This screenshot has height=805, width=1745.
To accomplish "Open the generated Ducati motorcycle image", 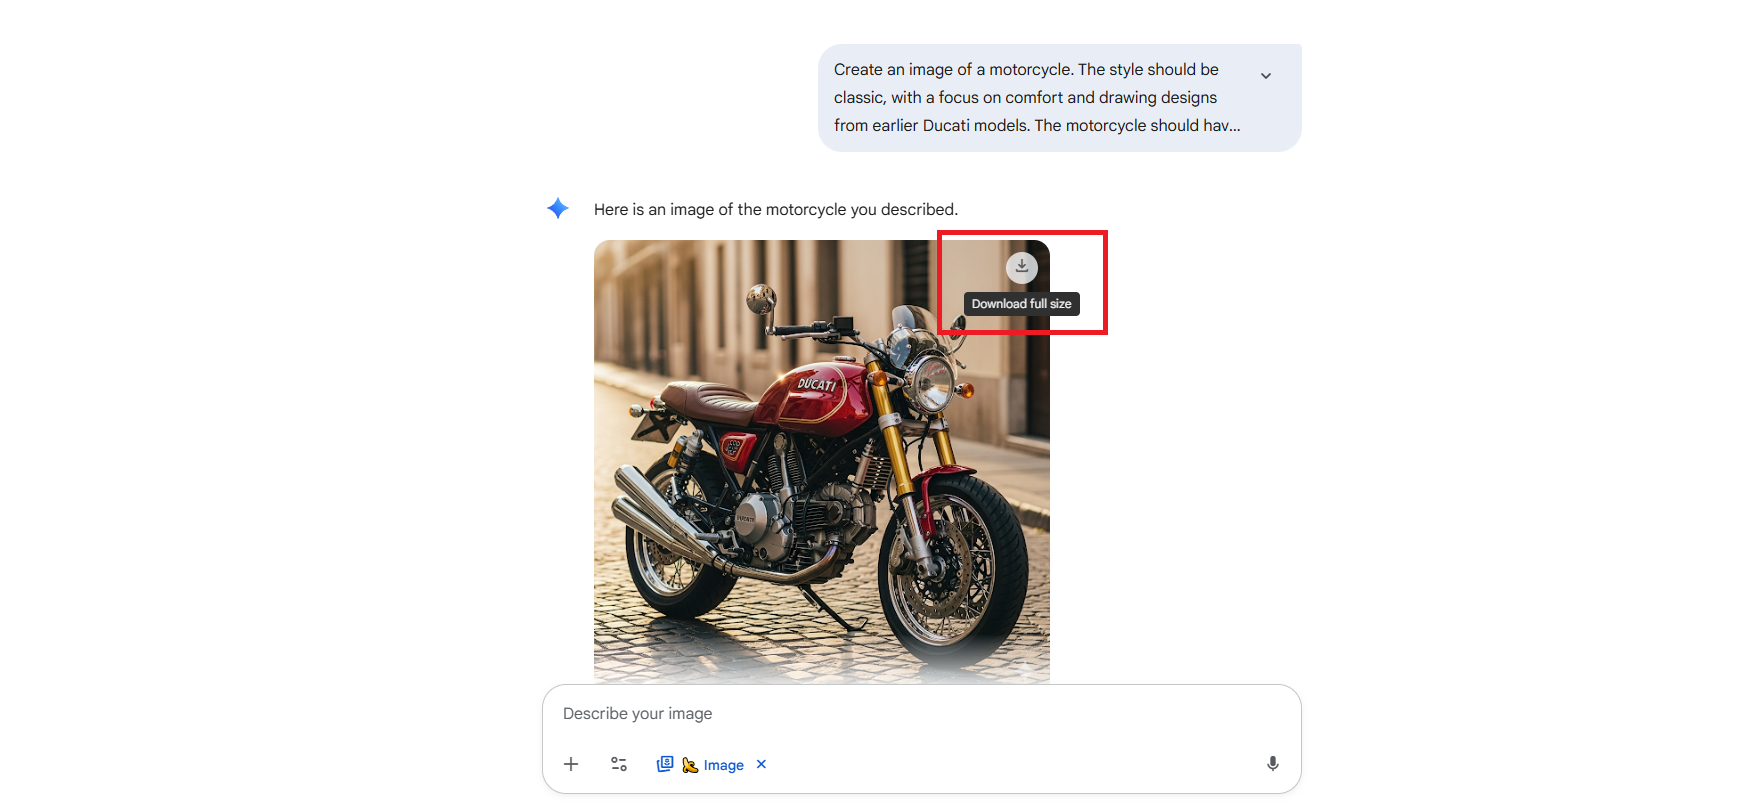I will coord(822,462).
